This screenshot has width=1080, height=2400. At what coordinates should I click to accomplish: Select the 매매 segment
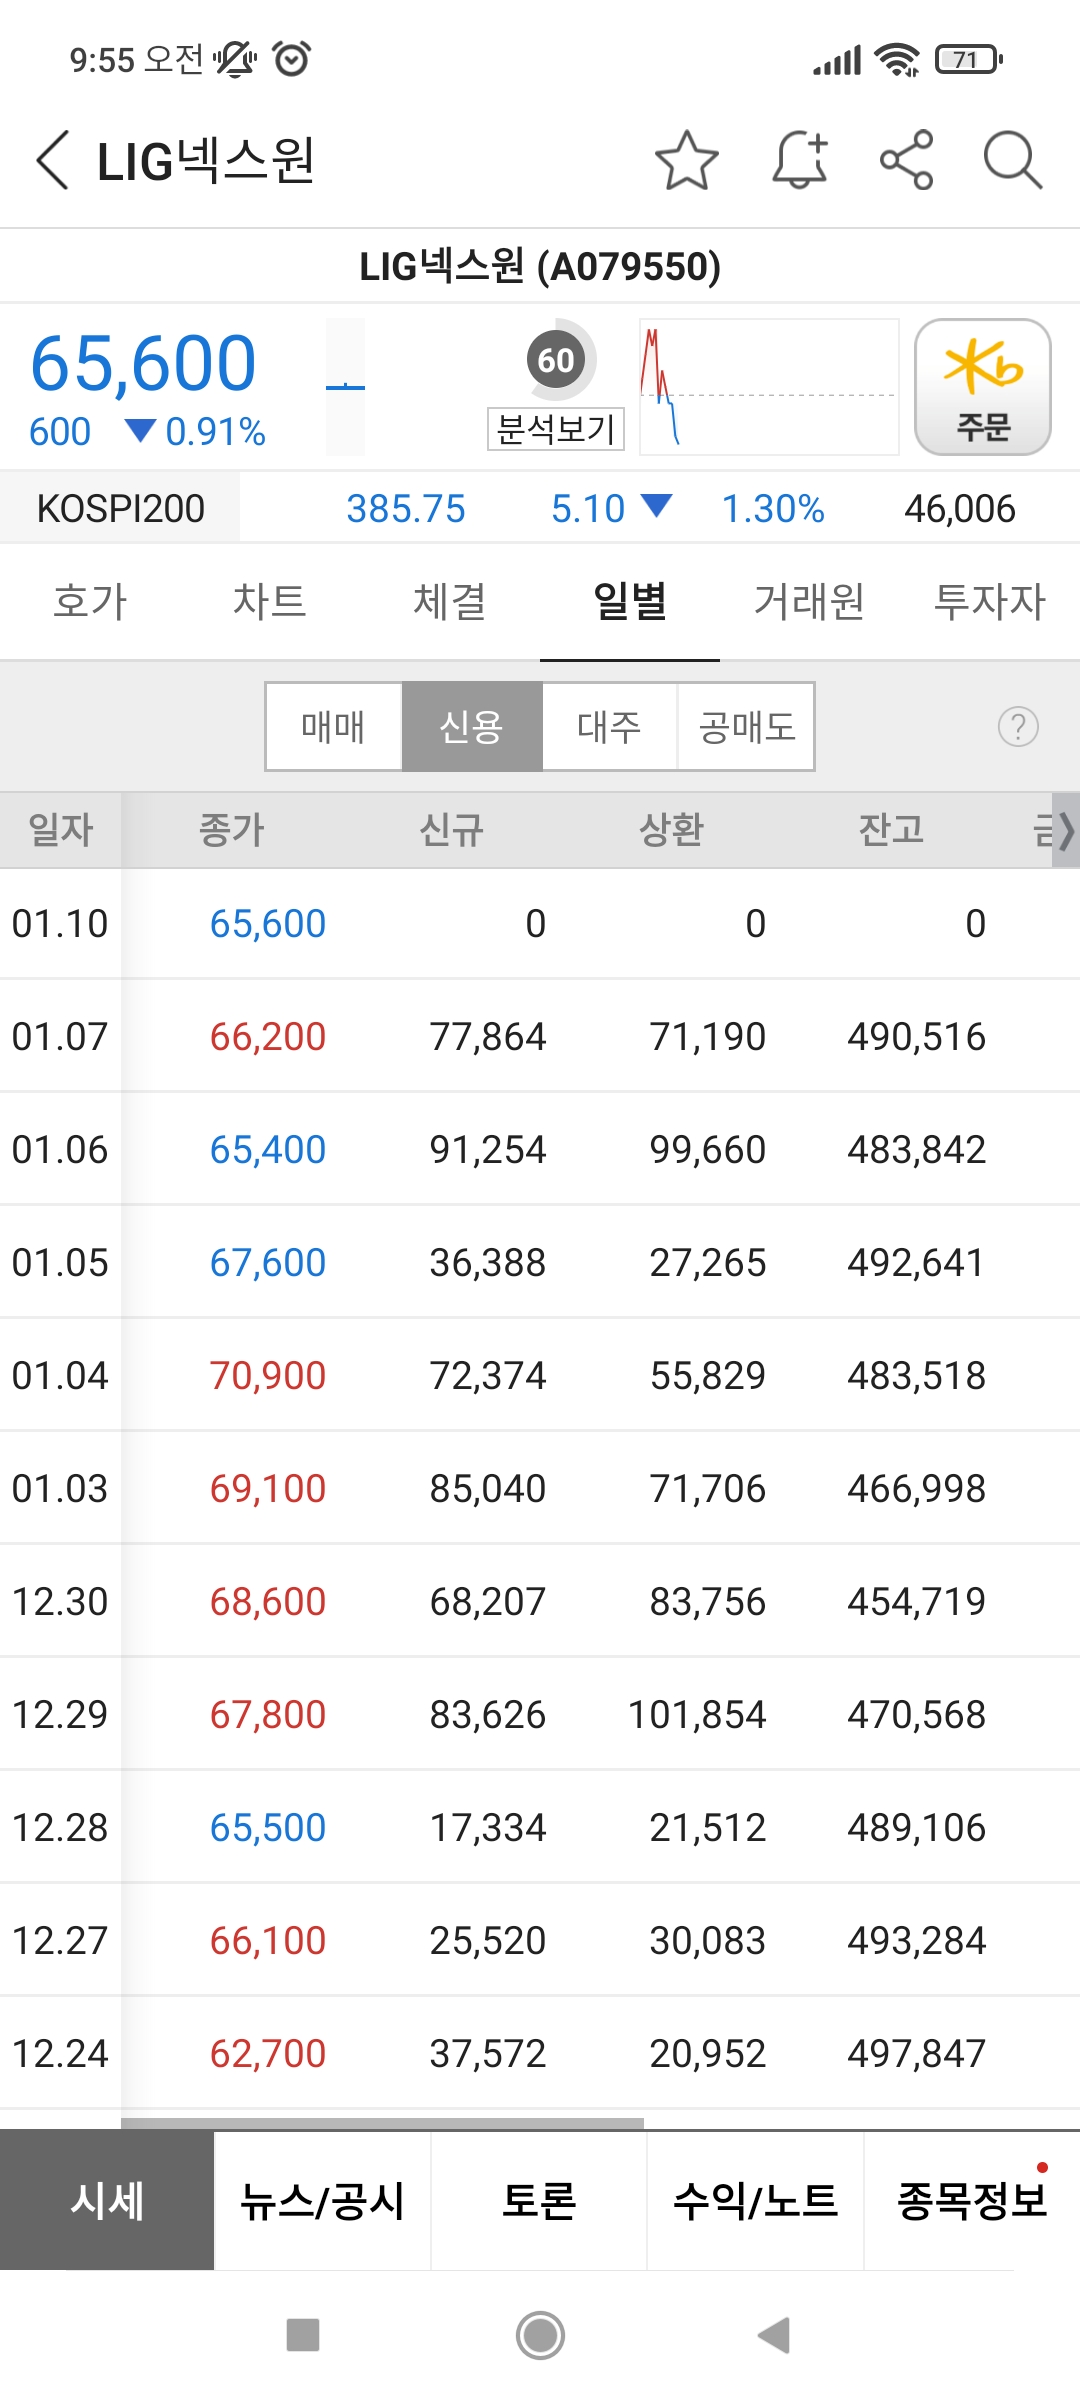334,726
